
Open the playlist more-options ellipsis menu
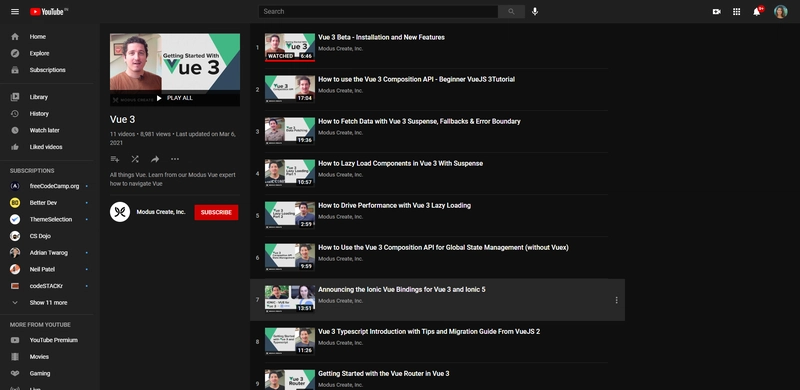[175, 159]
